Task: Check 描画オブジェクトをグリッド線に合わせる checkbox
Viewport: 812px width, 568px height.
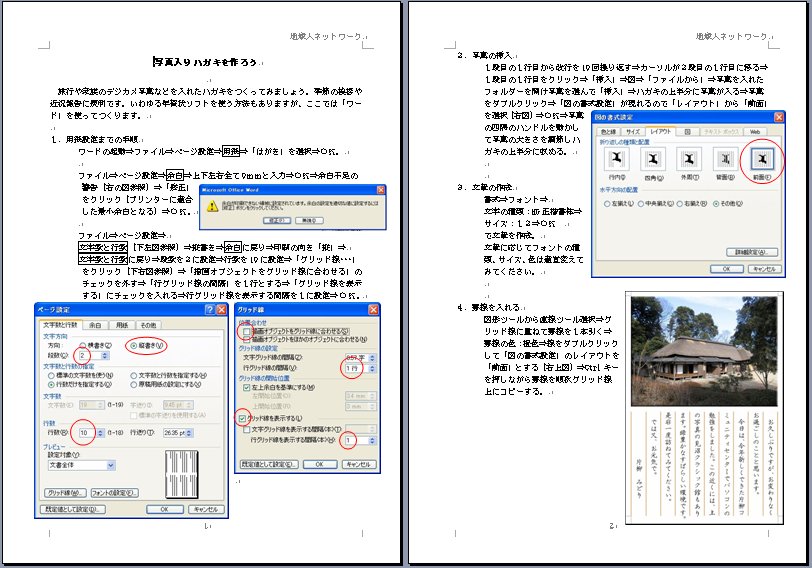Action: click(246, 331)
